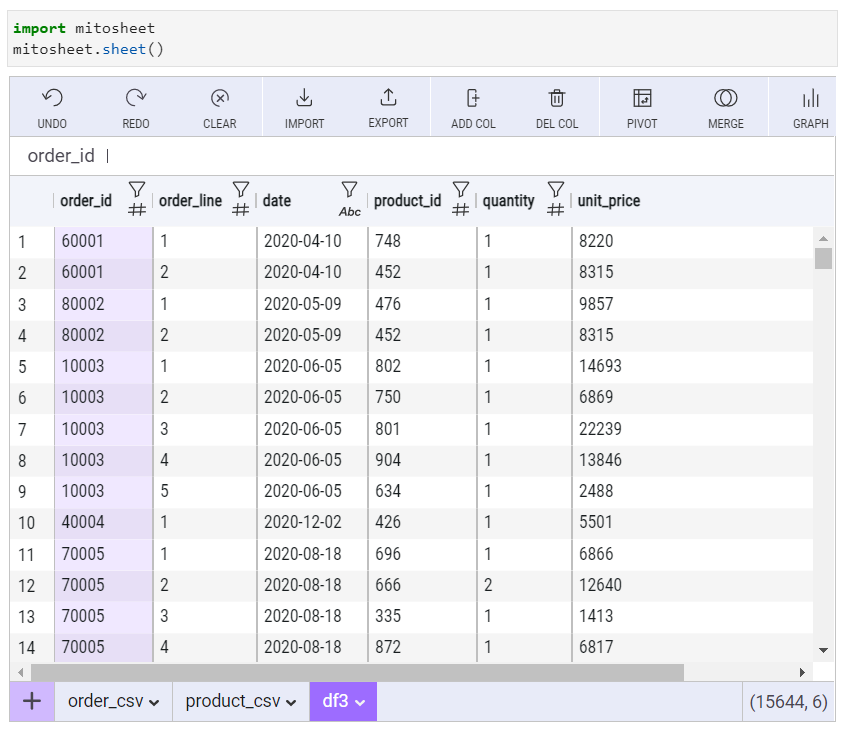Click the Undo icon in toolbar
The height and width of the screenshot is (730, 846).
coord(52,98)
